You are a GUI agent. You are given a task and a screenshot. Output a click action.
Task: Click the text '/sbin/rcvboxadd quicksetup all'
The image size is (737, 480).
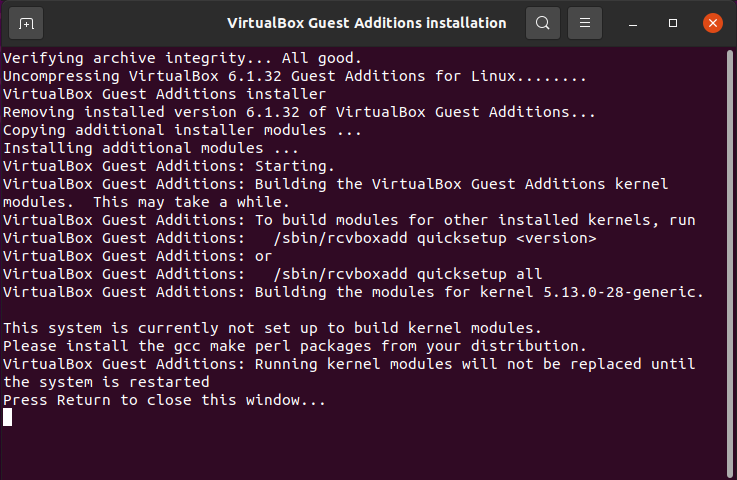[408, 274]
